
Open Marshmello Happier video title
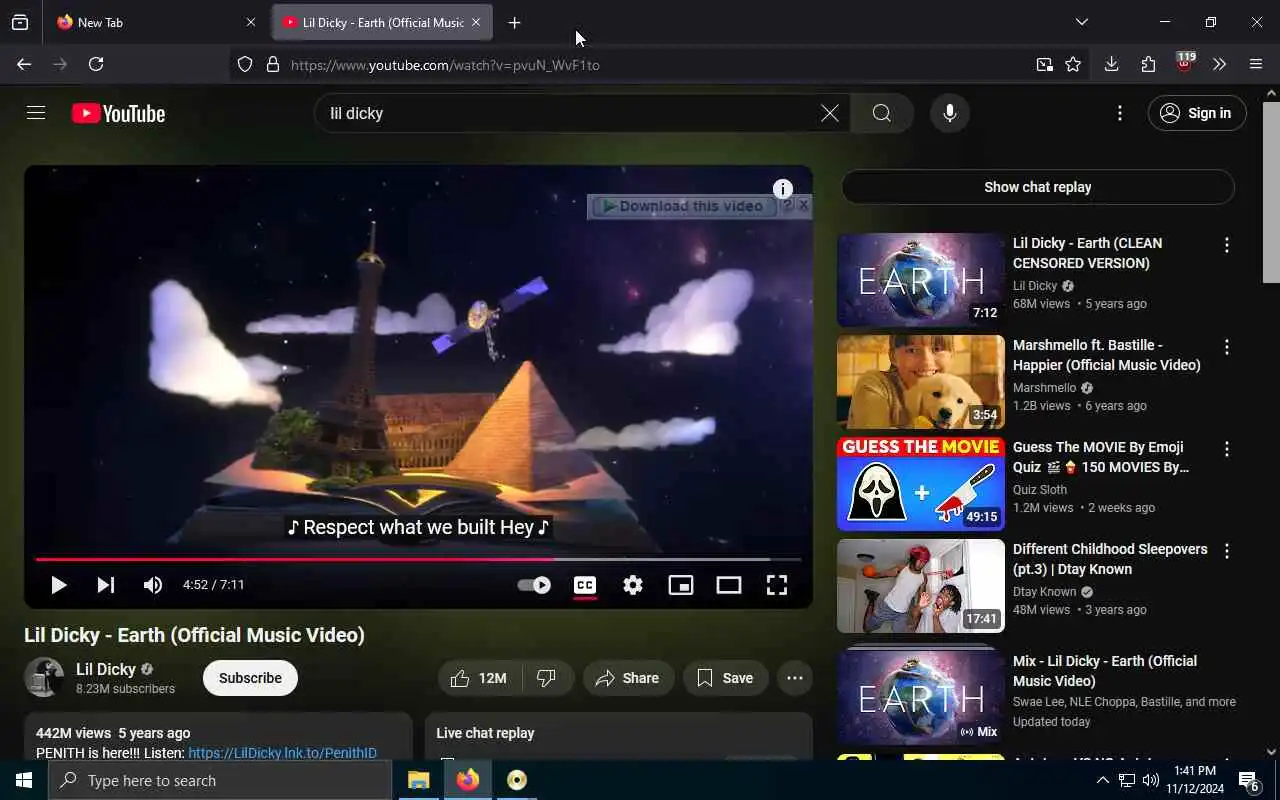coord(1107,355)
